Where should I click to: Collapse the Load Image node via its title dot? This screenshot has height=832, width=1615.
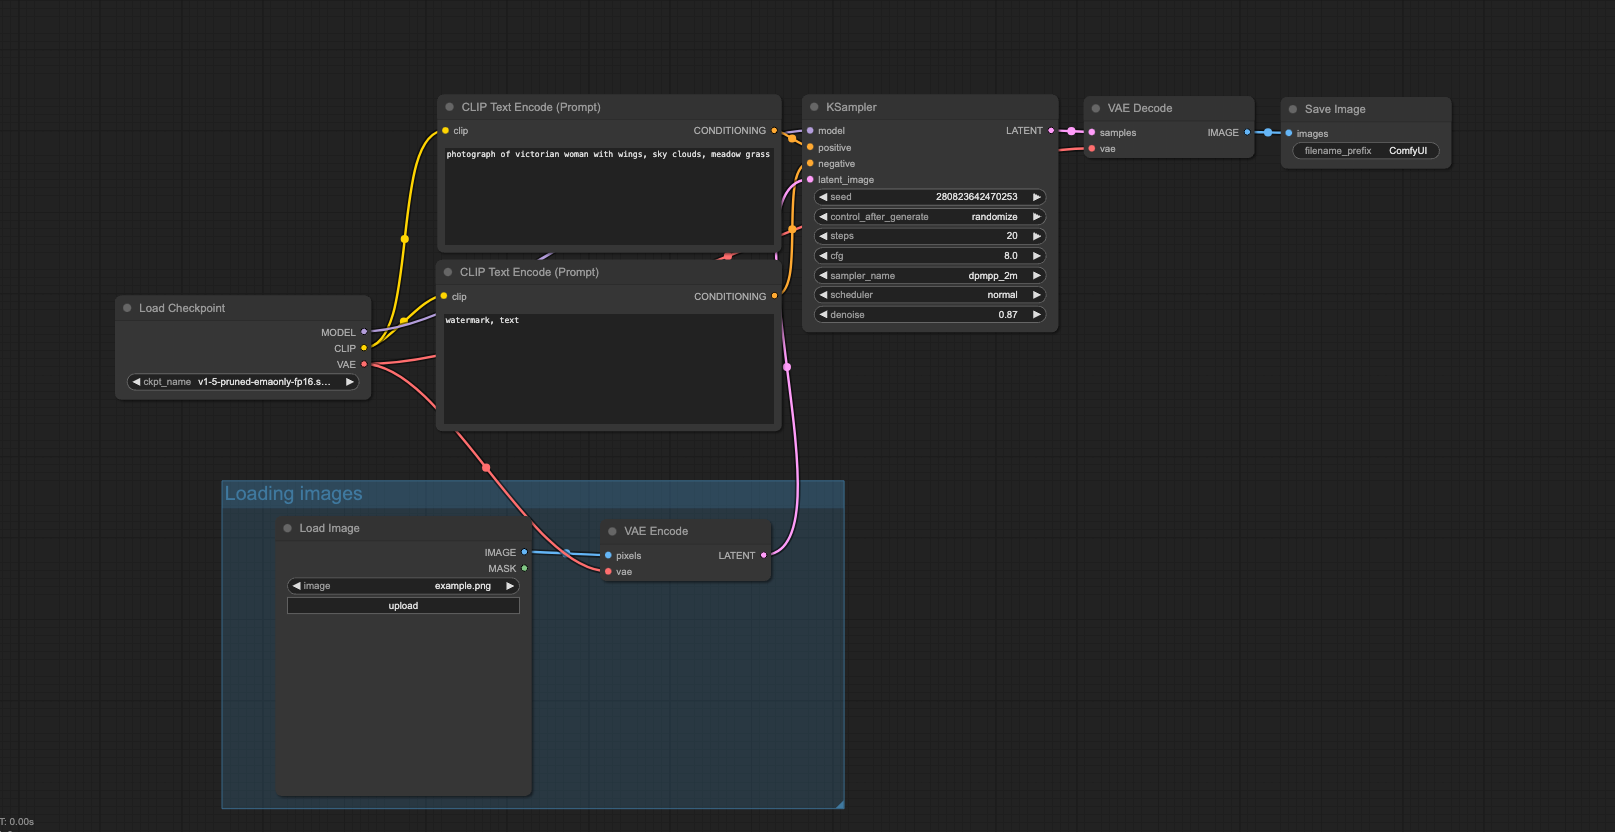coord(287,528)
